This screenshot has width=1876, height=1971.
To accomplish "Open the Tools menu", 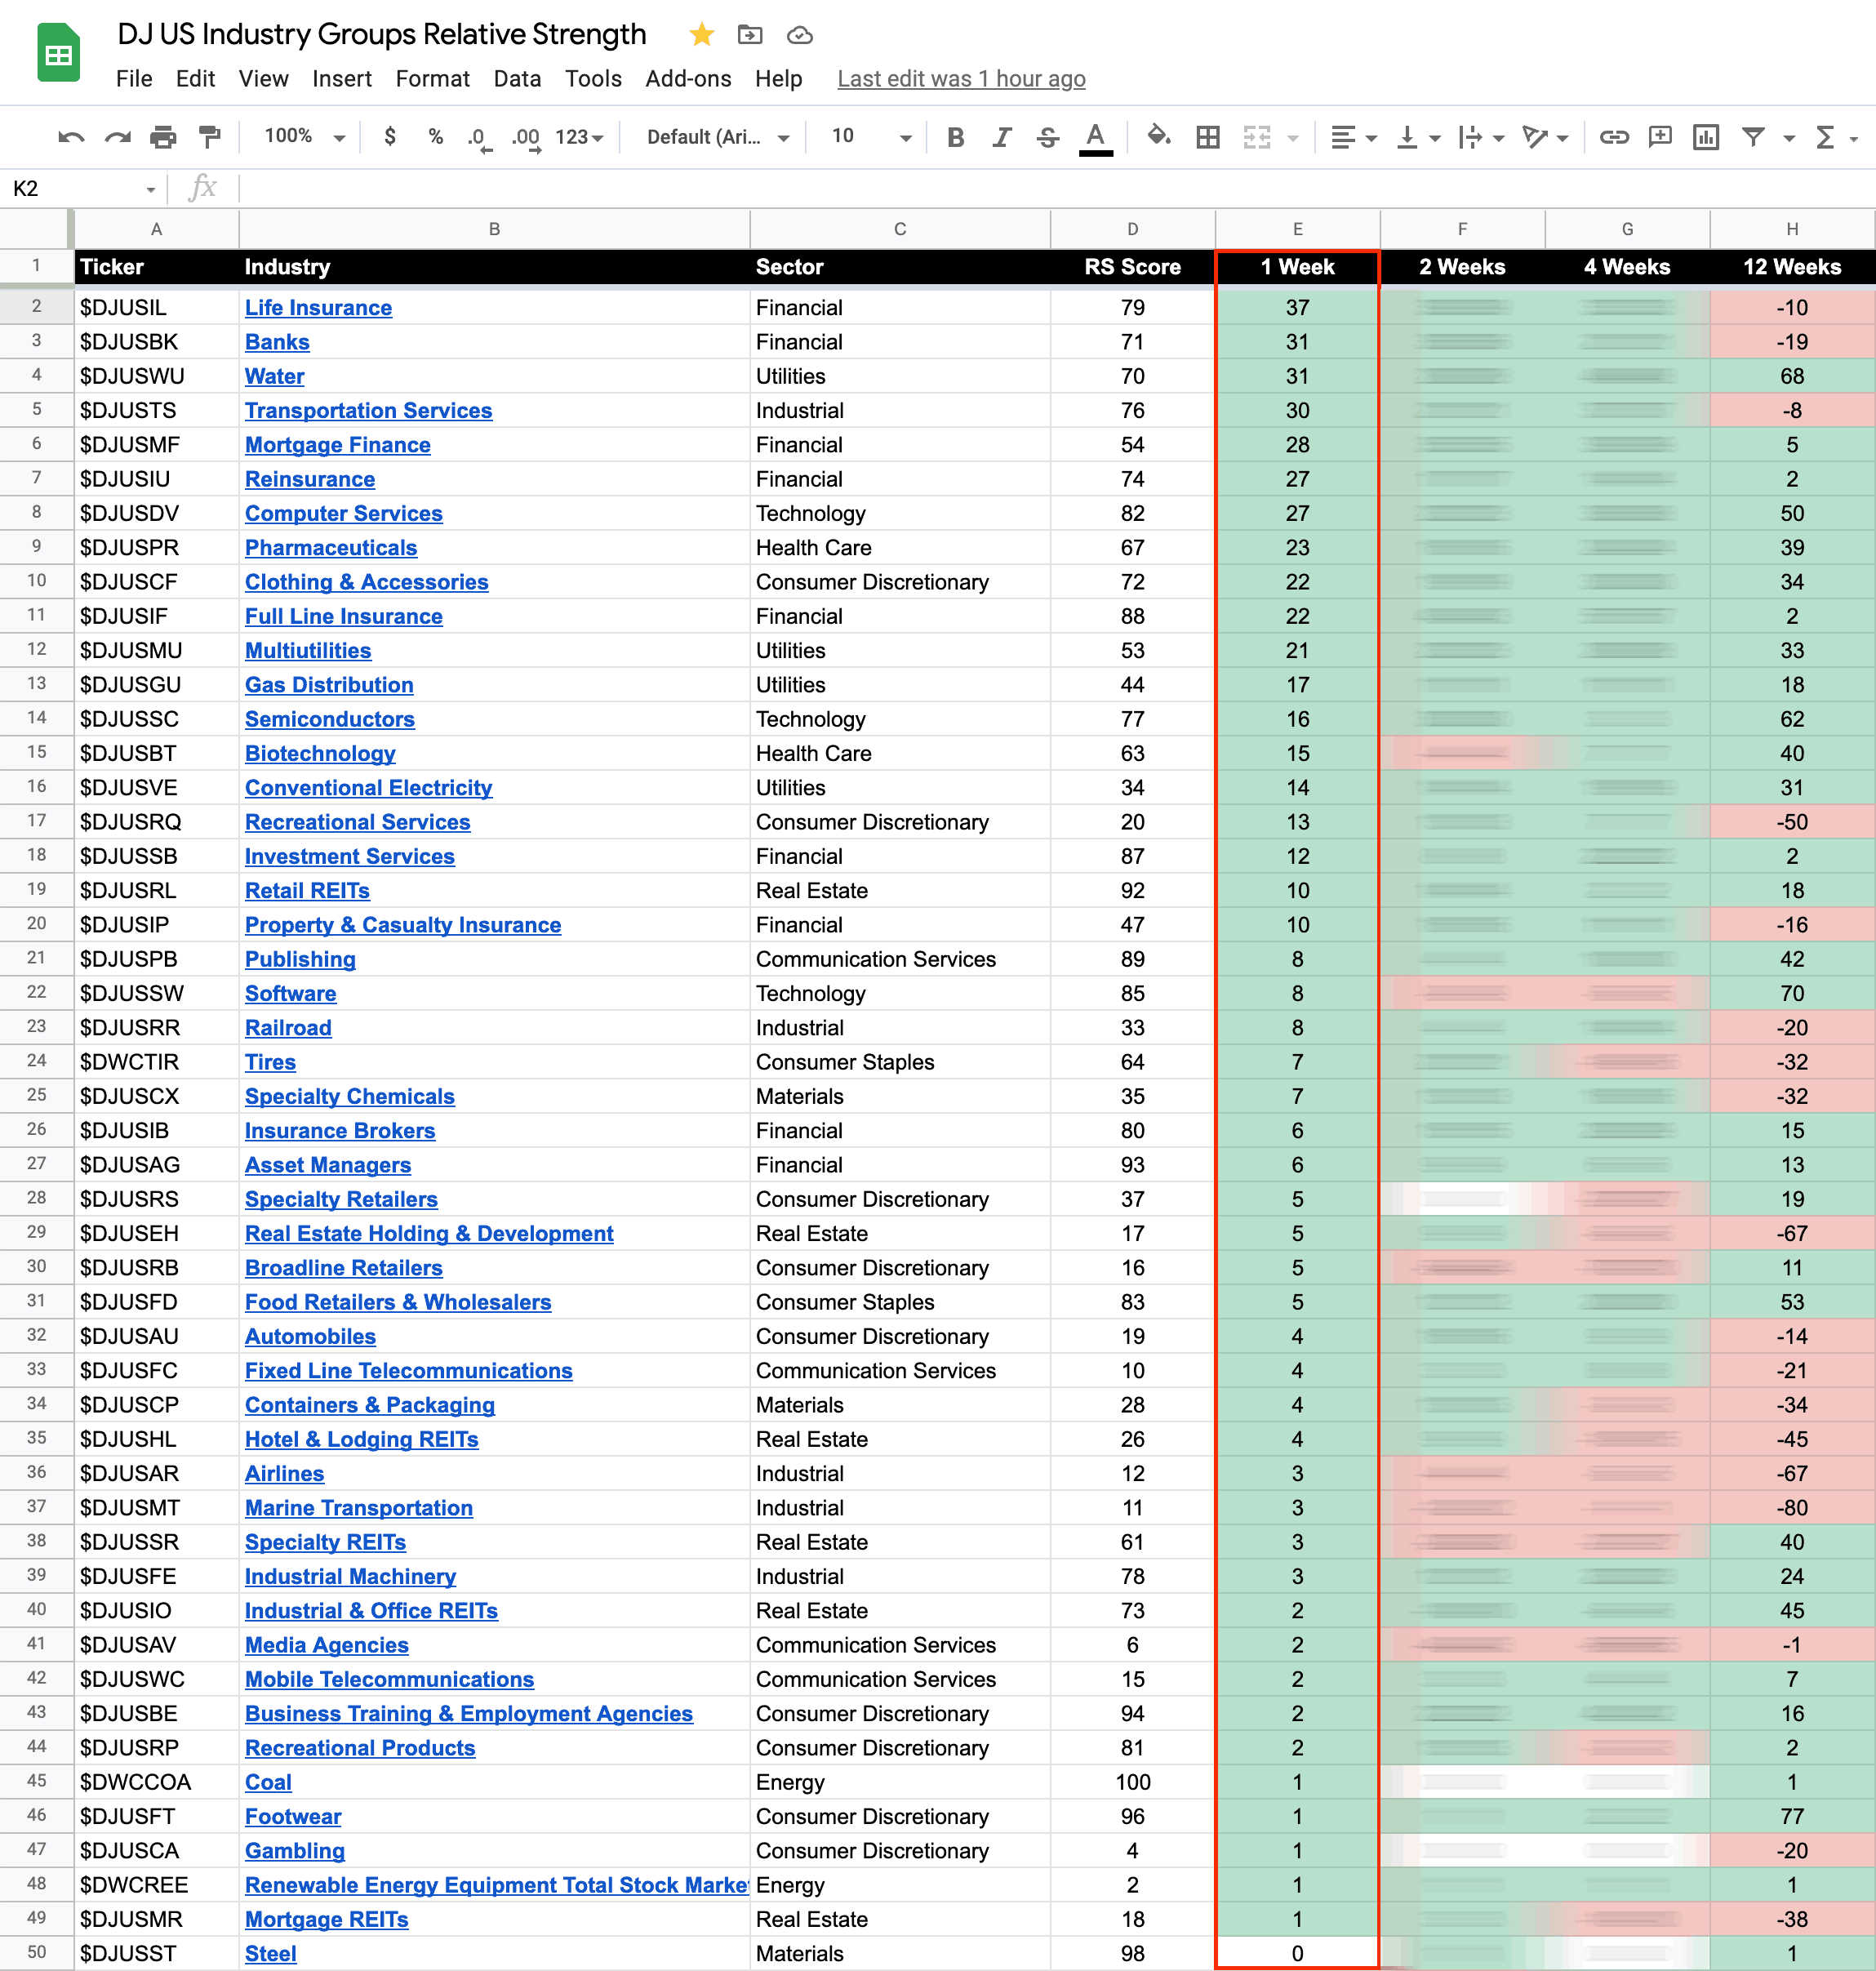I will pyautogui.click(x=593, y=79).
